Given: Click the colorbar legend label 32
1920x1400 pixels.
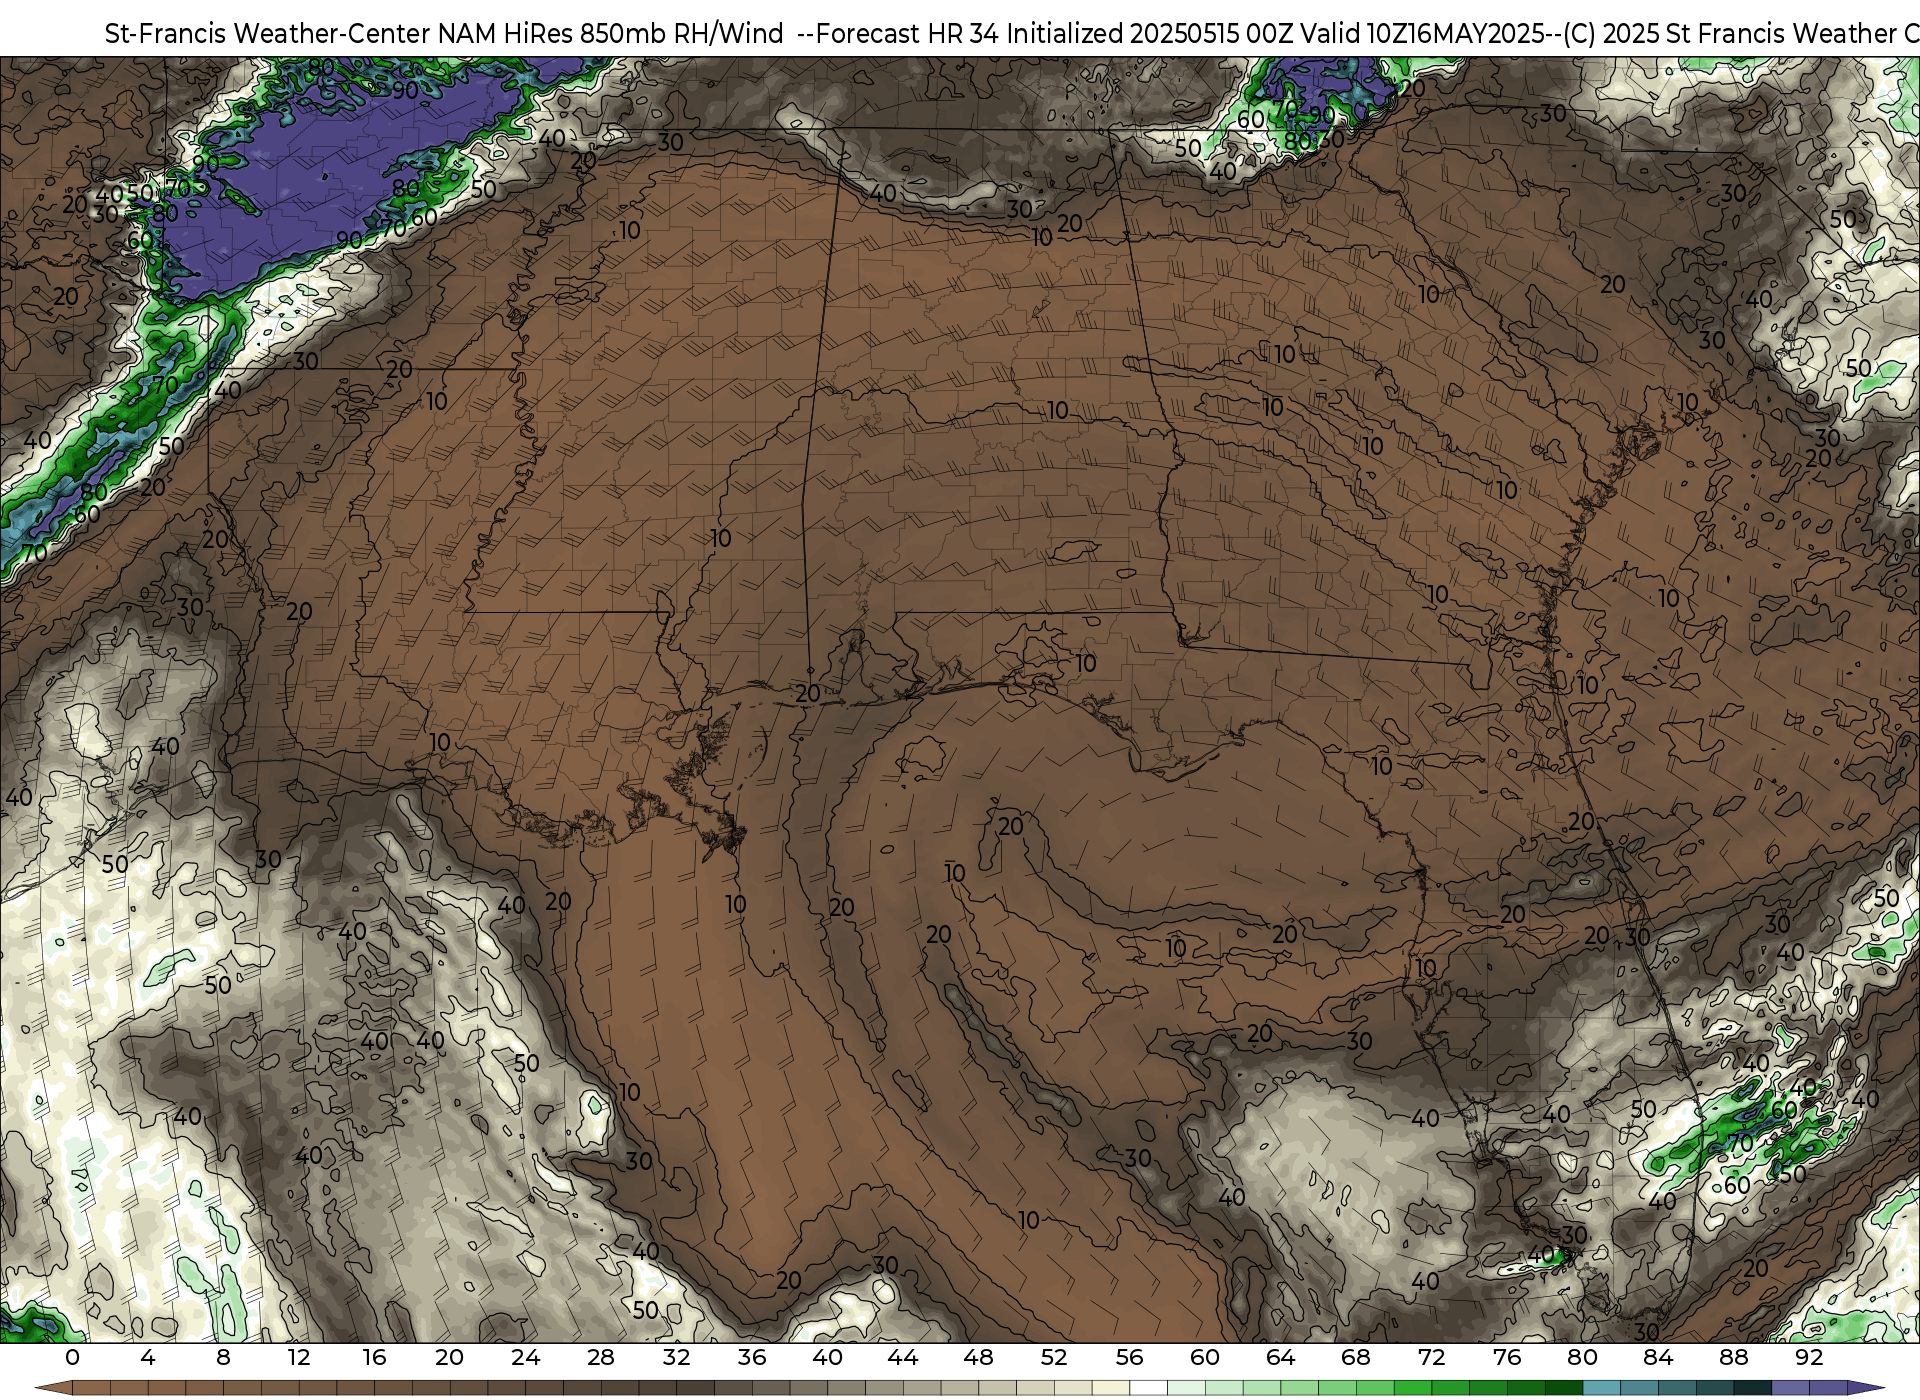Looking at the screenshot, I should click(676, 1358).
